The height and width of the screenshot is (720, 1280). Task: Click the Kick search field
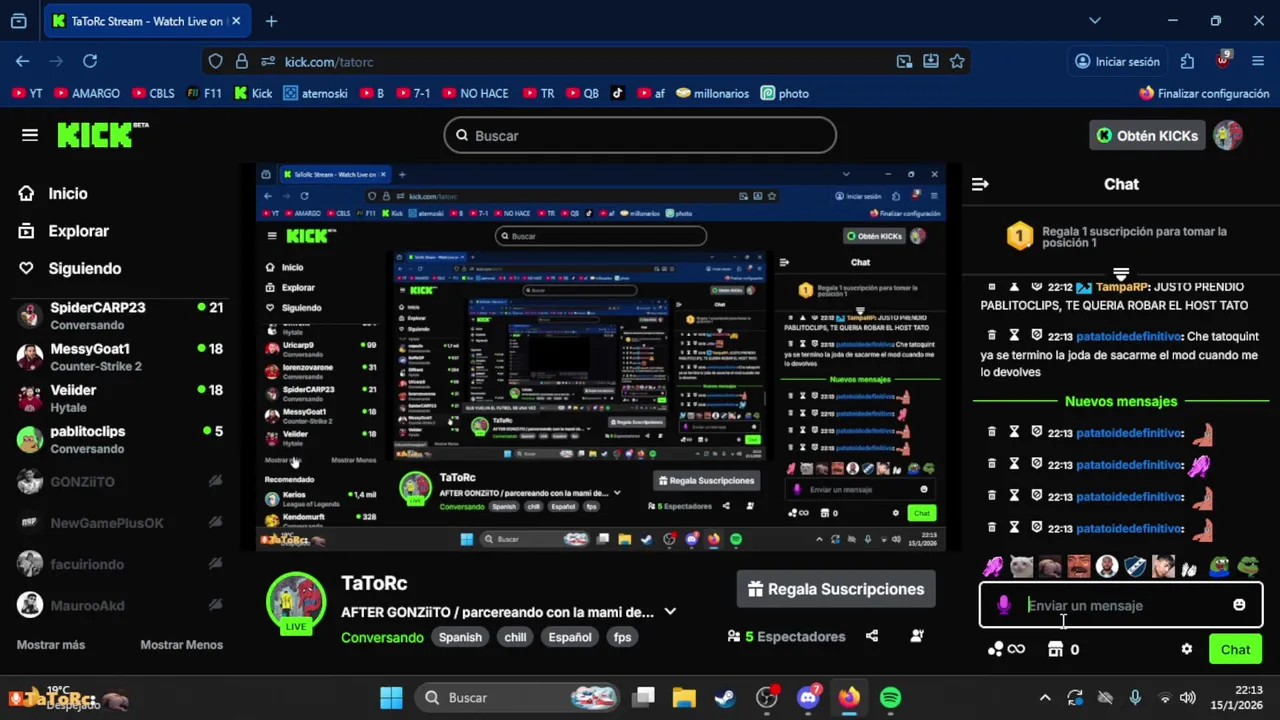tap(640, 135)
